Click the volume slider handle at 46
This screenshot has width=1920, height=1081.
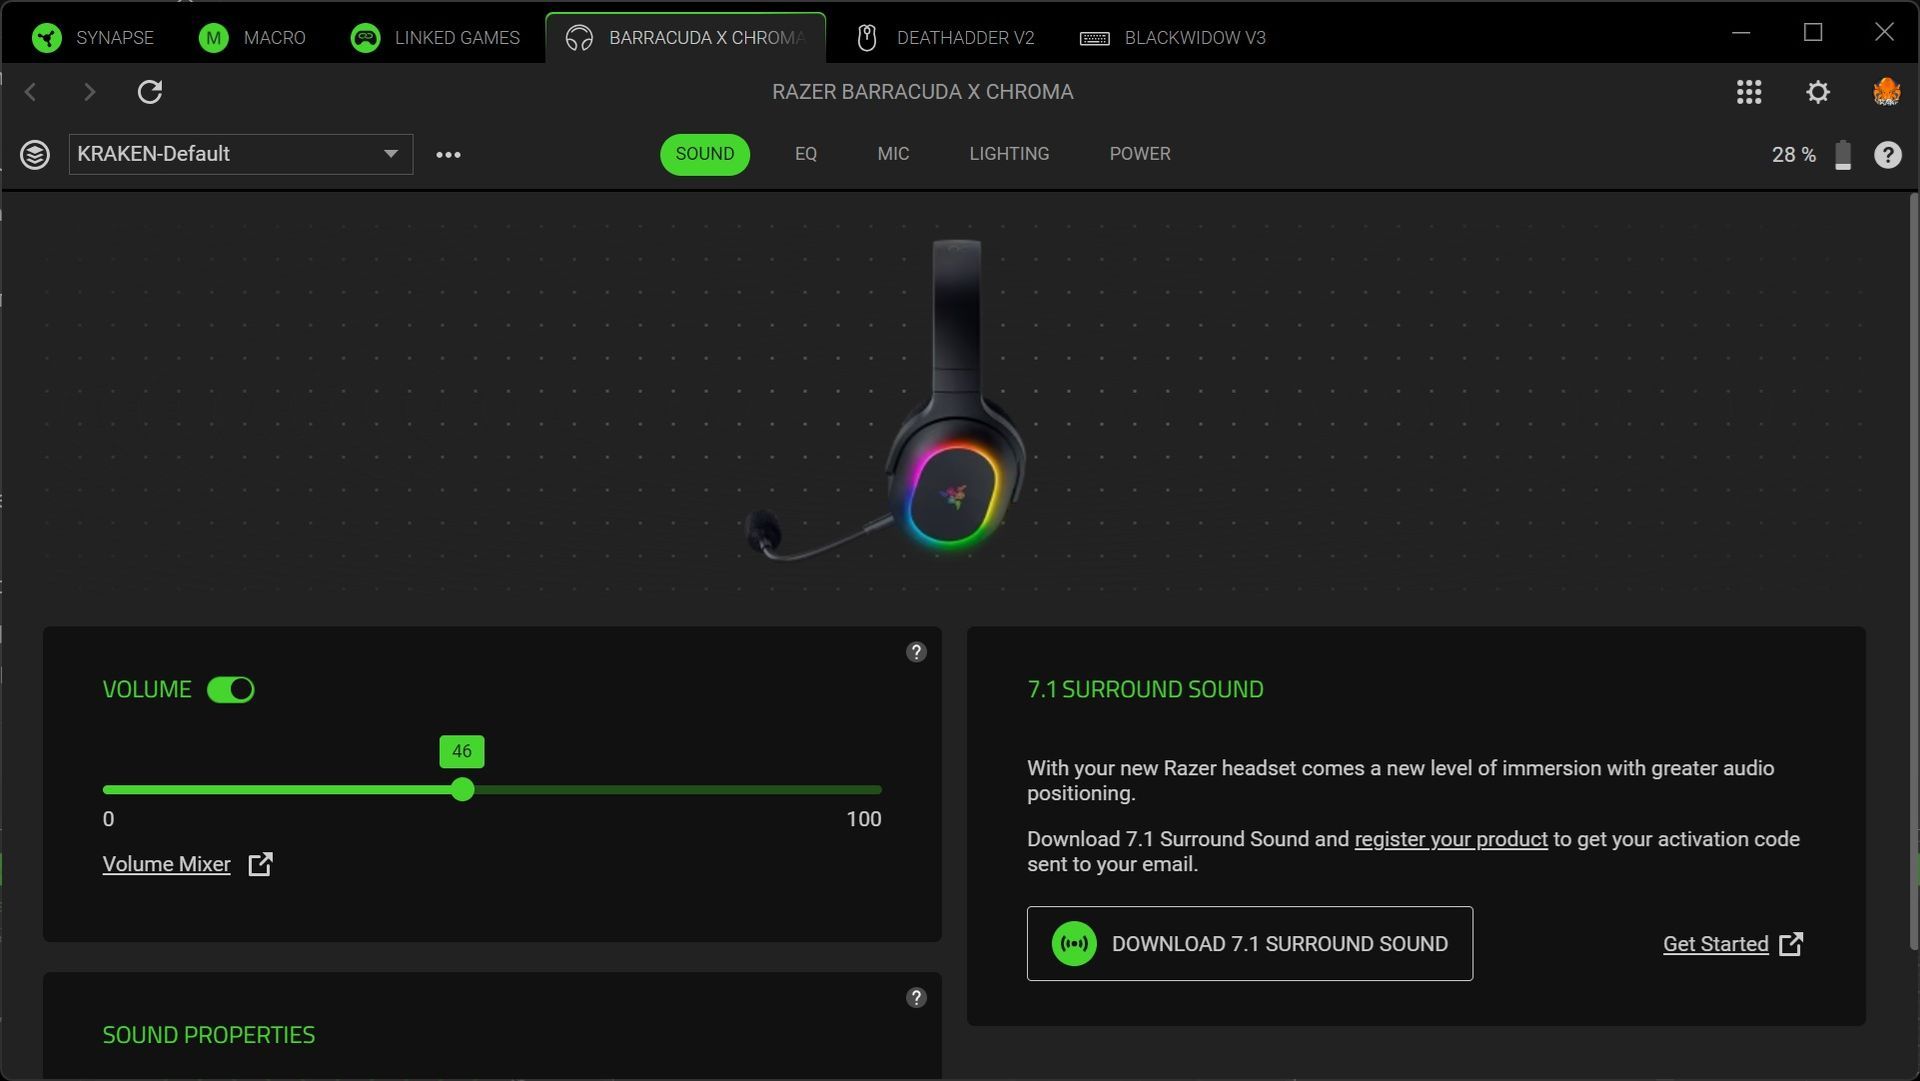462,790
